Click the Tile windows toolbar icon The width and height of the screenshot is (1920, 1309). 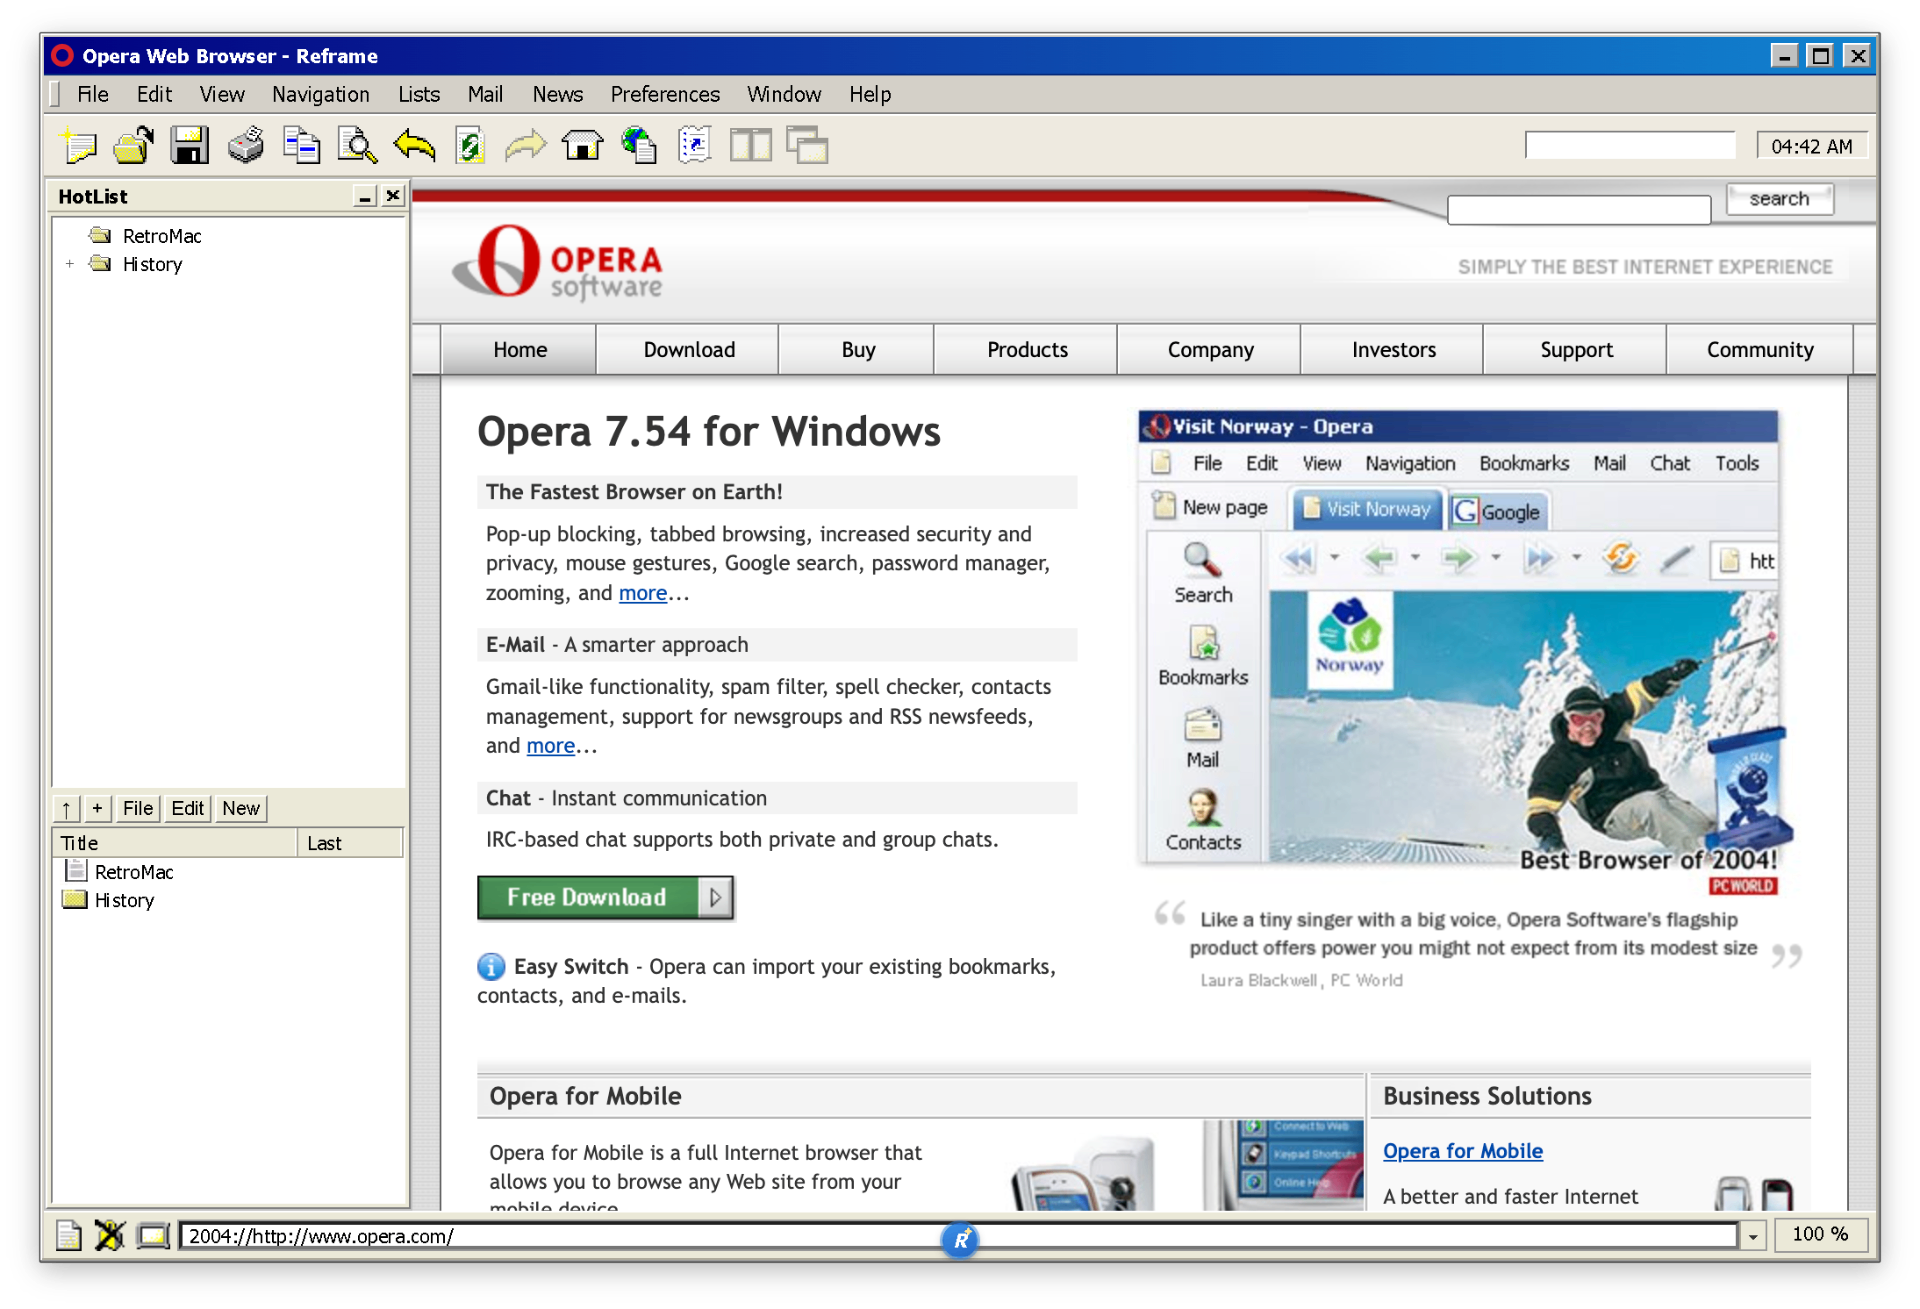click(x=750, y=146)
